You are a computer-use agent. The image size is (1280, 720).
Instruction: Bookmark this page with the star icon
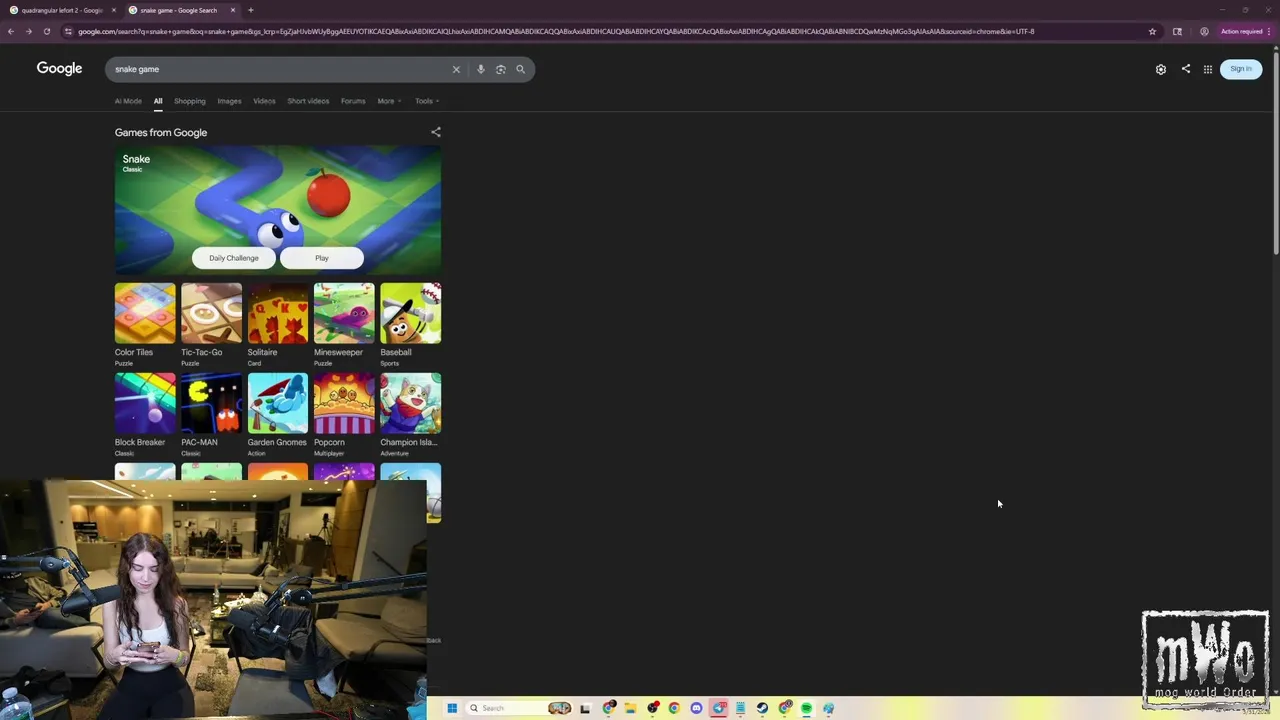1152,31
